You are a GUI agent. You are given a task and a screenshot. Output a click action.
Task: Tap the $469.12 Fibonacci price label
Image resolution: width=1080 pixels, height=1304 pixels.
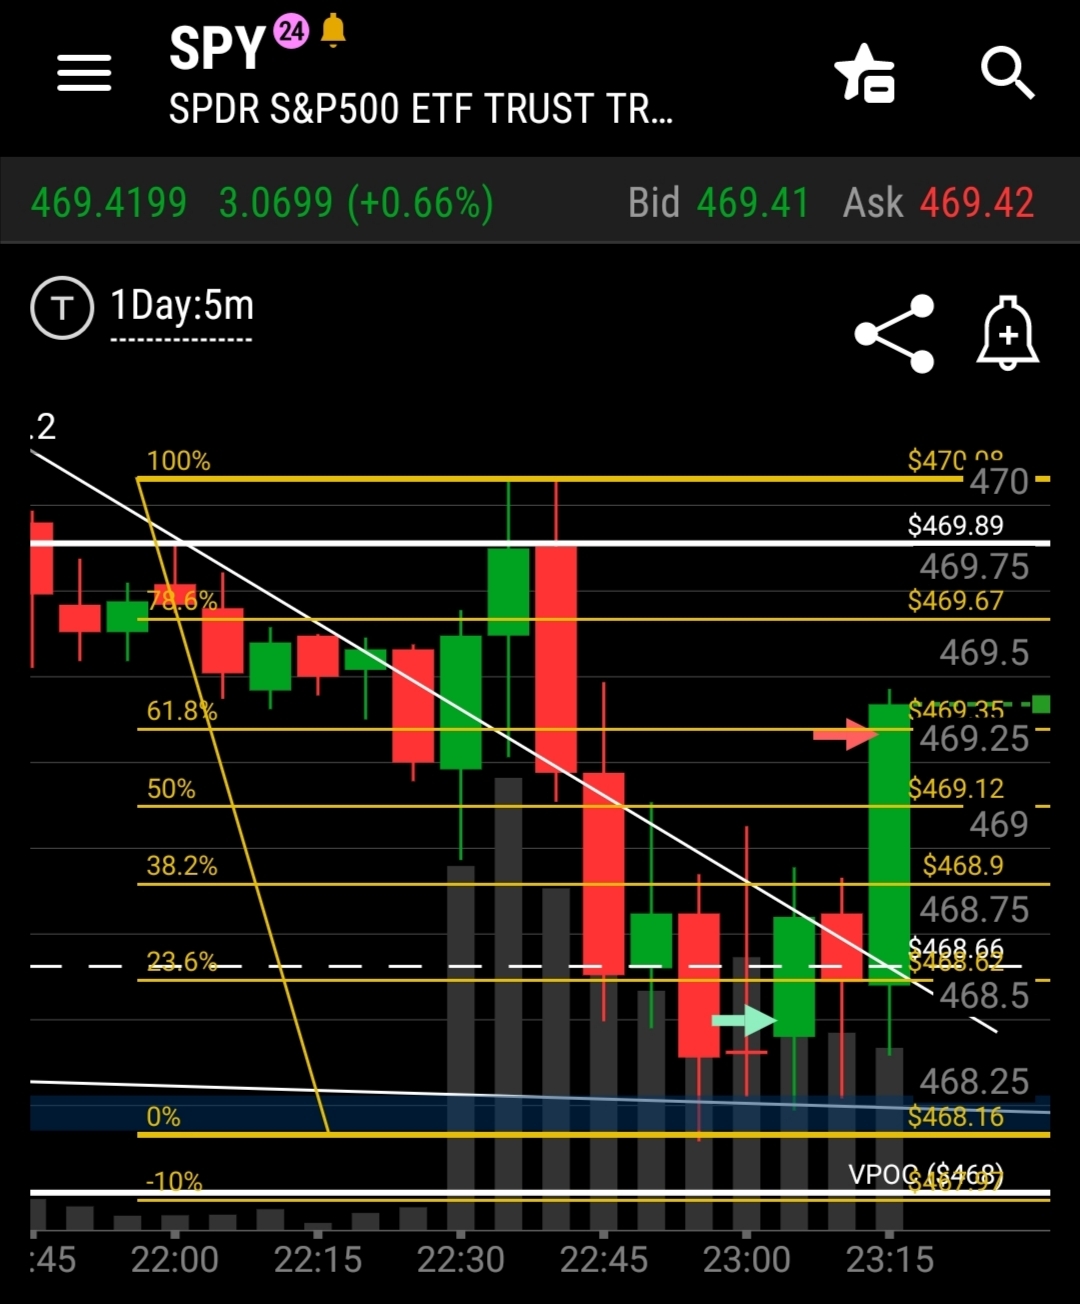pos(955,789)
